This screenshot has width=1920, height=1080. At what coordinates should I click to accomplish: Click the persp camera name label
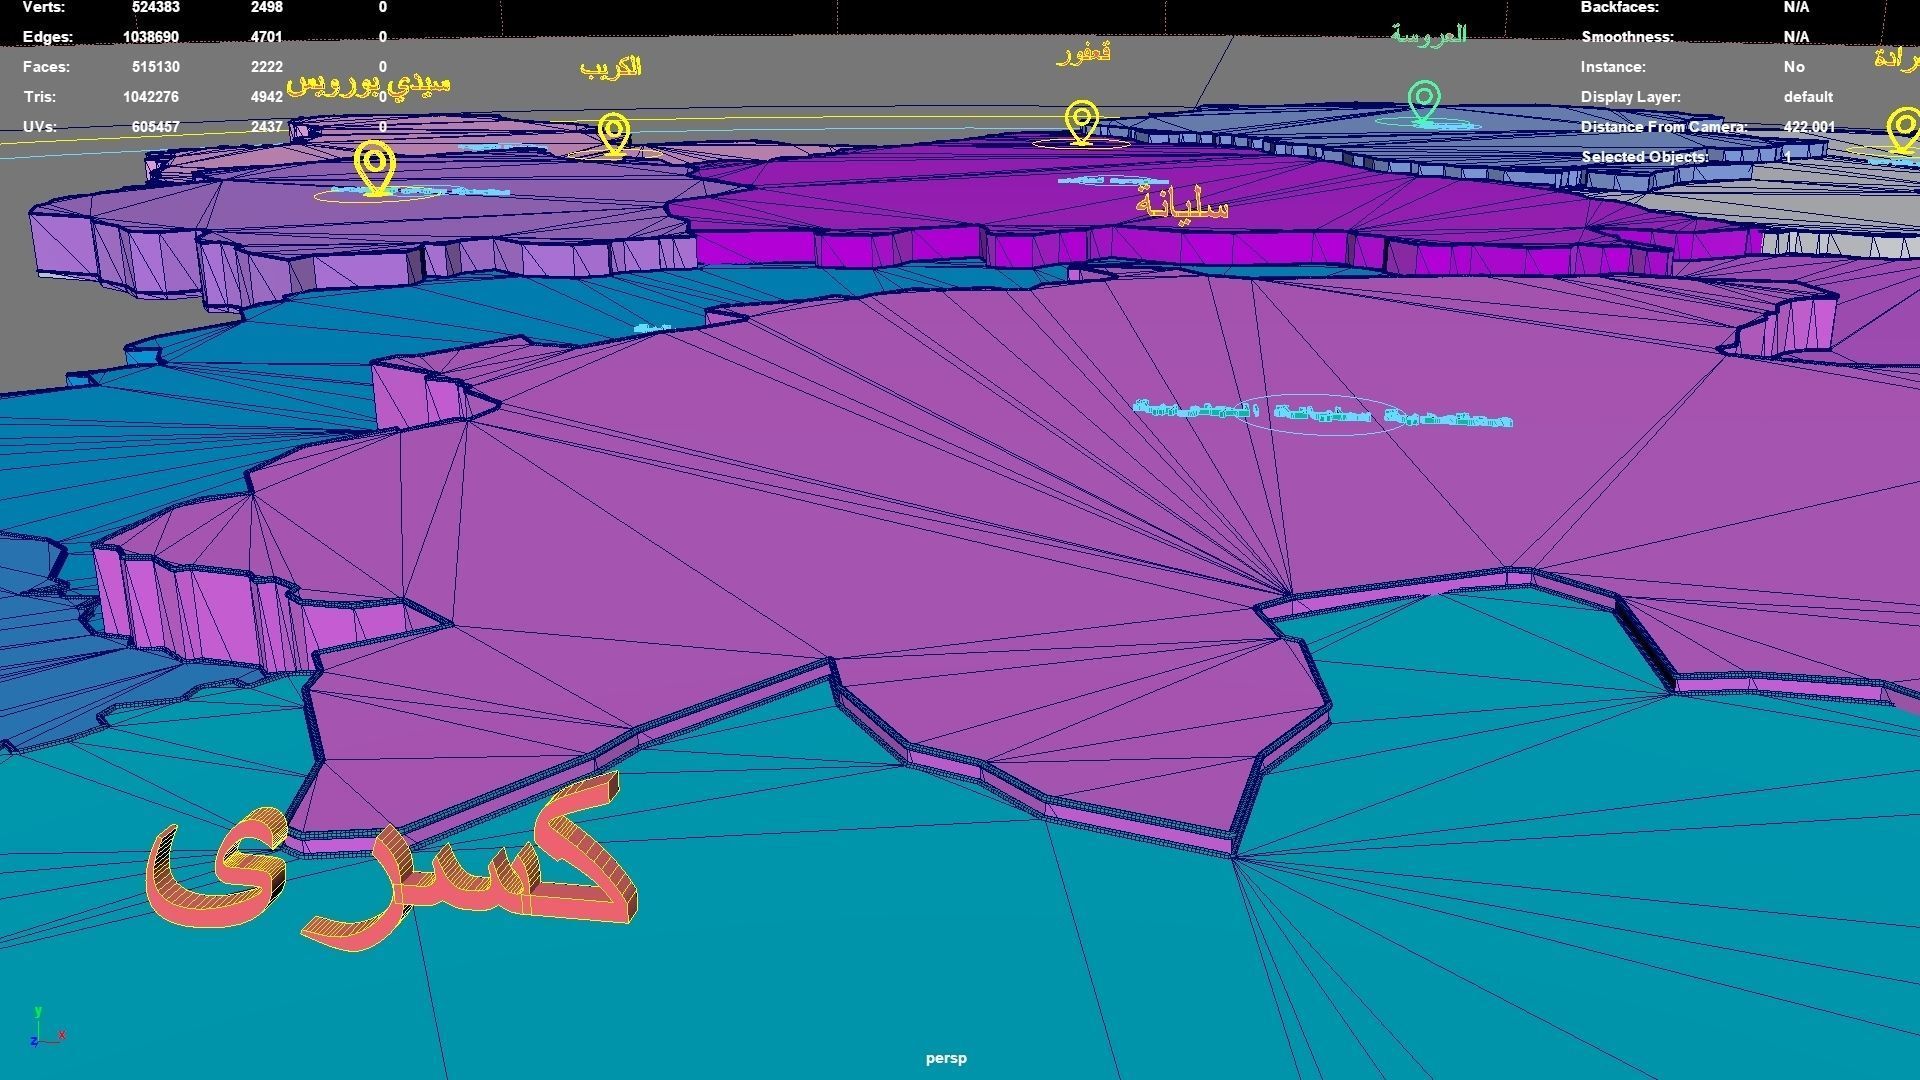pyautogui.click(x=946, y=1058)
